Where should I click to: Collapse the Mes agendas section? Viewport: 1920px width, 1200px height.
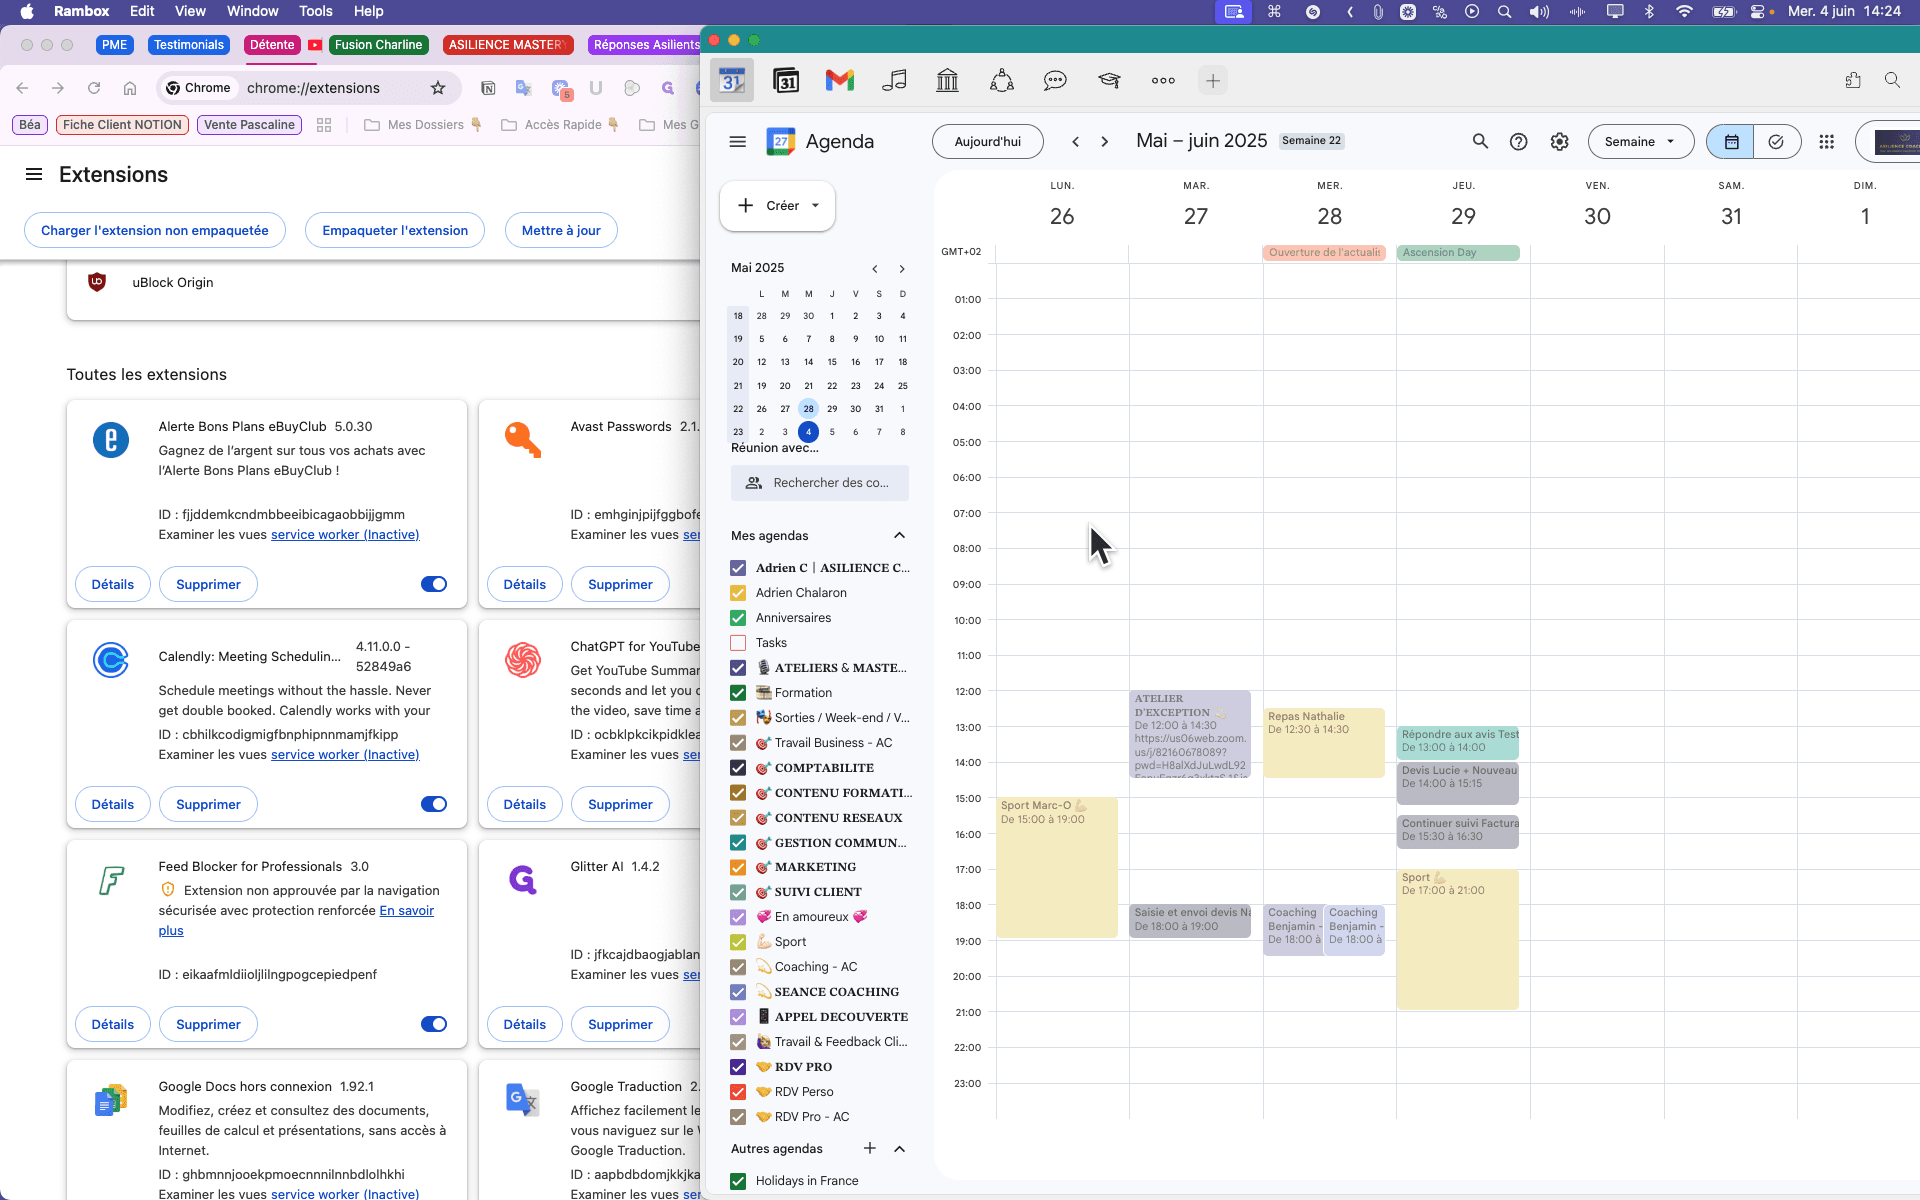click(899, 536)
